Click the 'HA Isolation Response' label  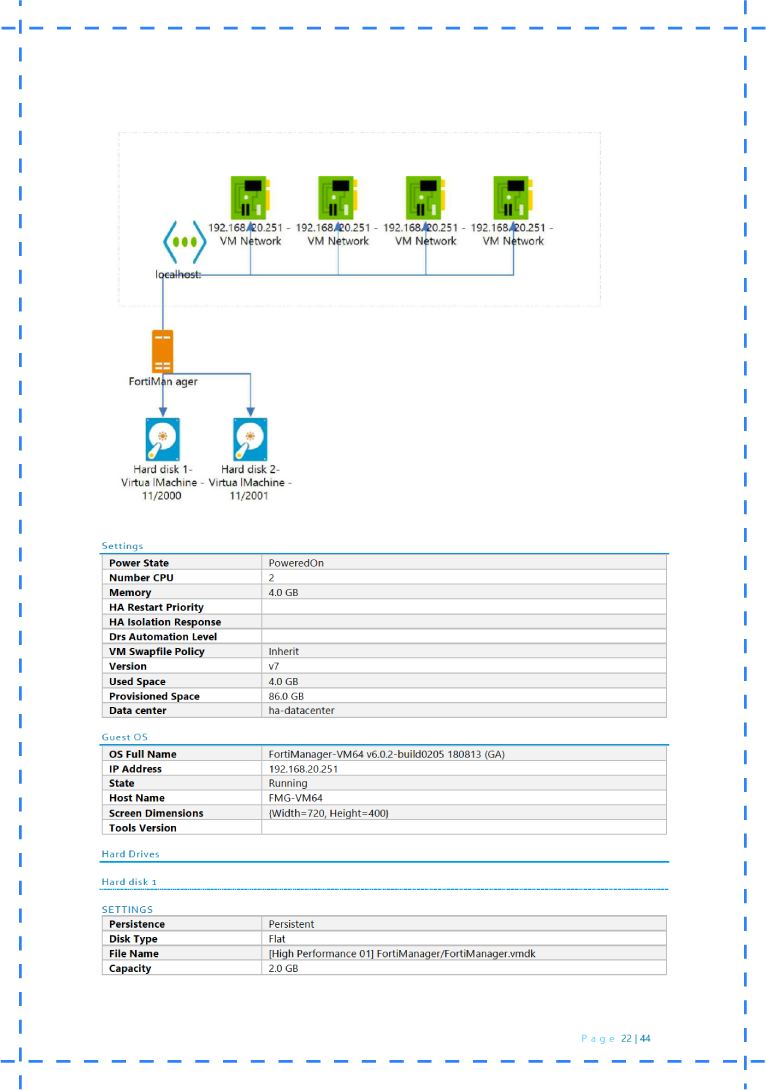click(x=165, y=622)
